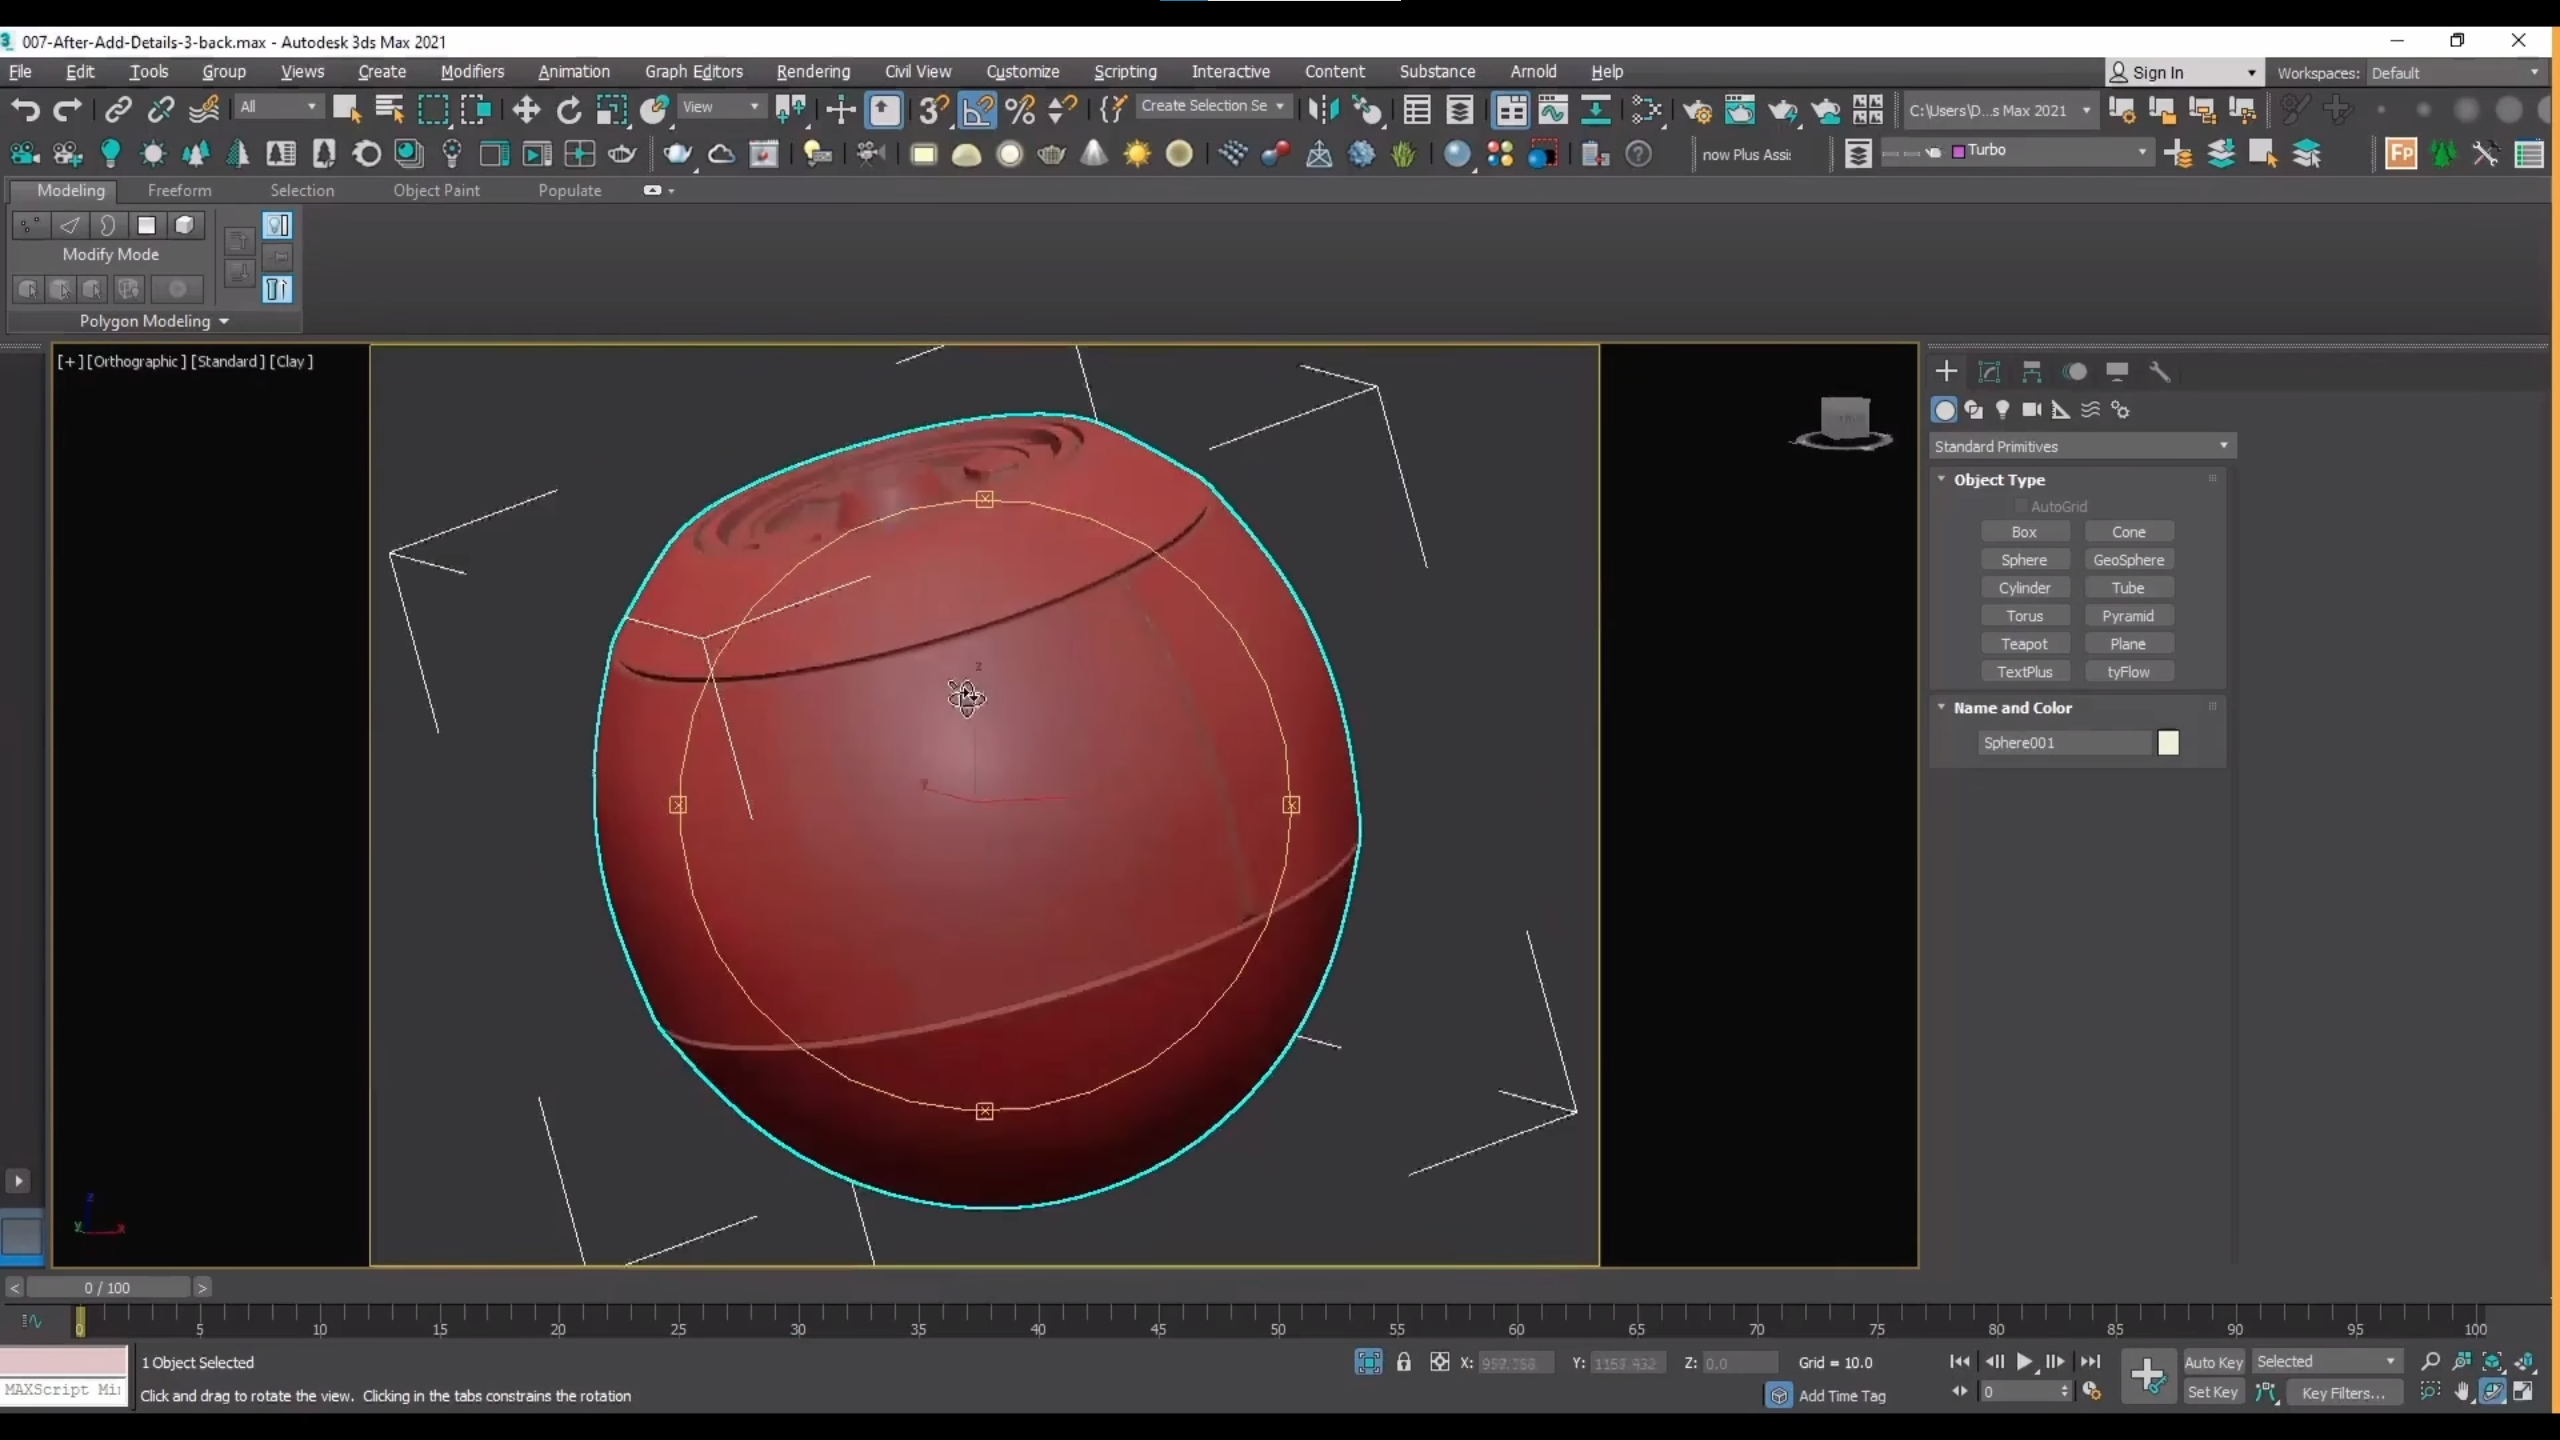Open the Modify panel tab icon
The width and height of the screenshot is (2560, 1440).
pos(1989,372)
